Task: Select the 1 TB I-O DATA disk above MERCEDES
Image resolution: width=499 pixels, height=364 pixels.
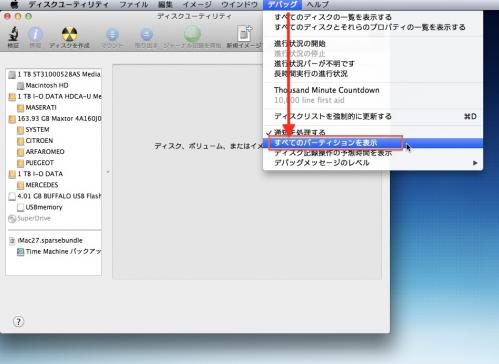Action: click(36, 174)
